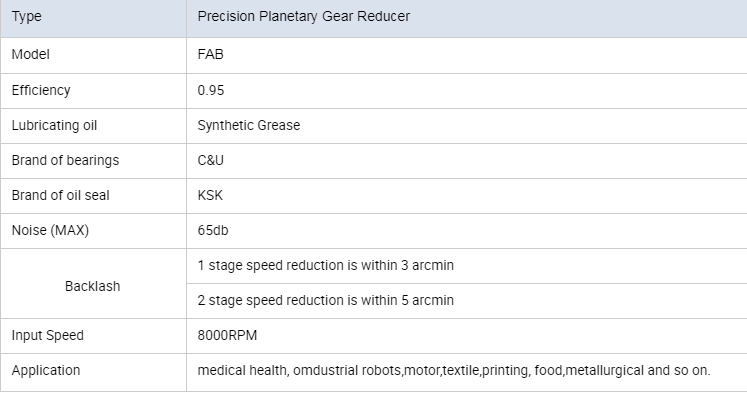Click the Input Speed label
The width and height of the screenshot is (747, 394).
pos(48,335)
